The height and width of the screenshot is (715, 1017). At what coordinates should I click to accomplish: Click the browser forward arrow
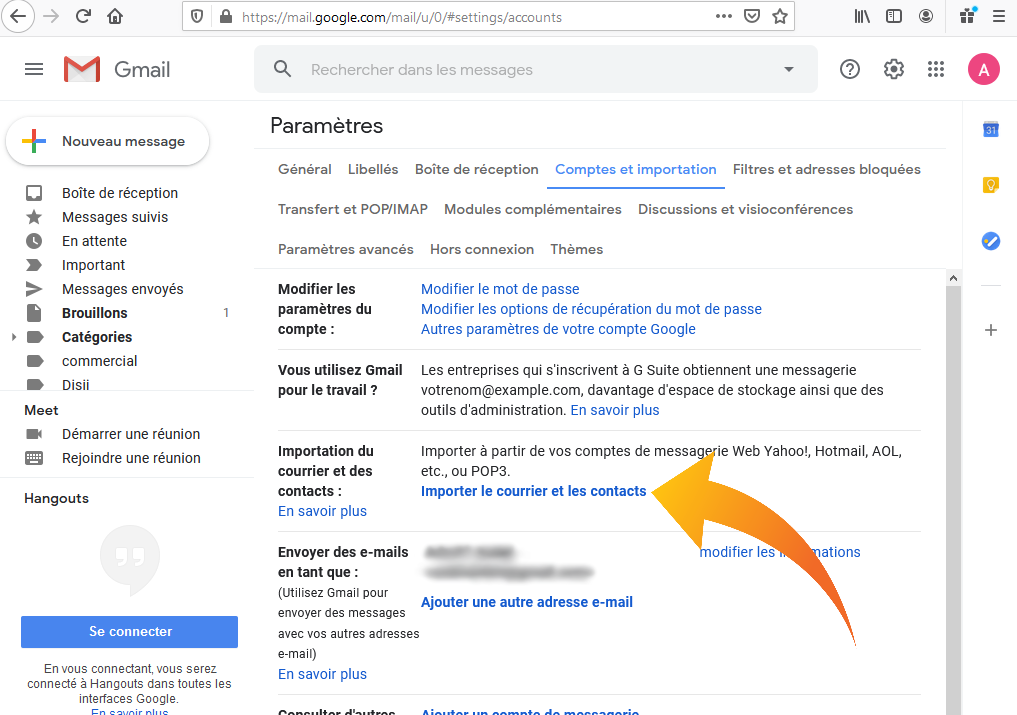(51, 16)
